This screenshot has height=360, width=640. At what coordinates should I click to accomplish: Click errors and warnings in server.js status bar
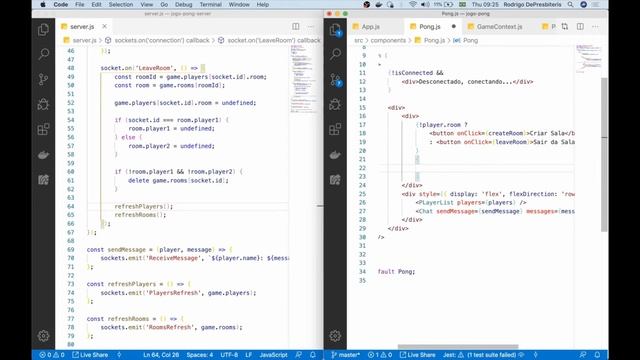coord(52,355)
